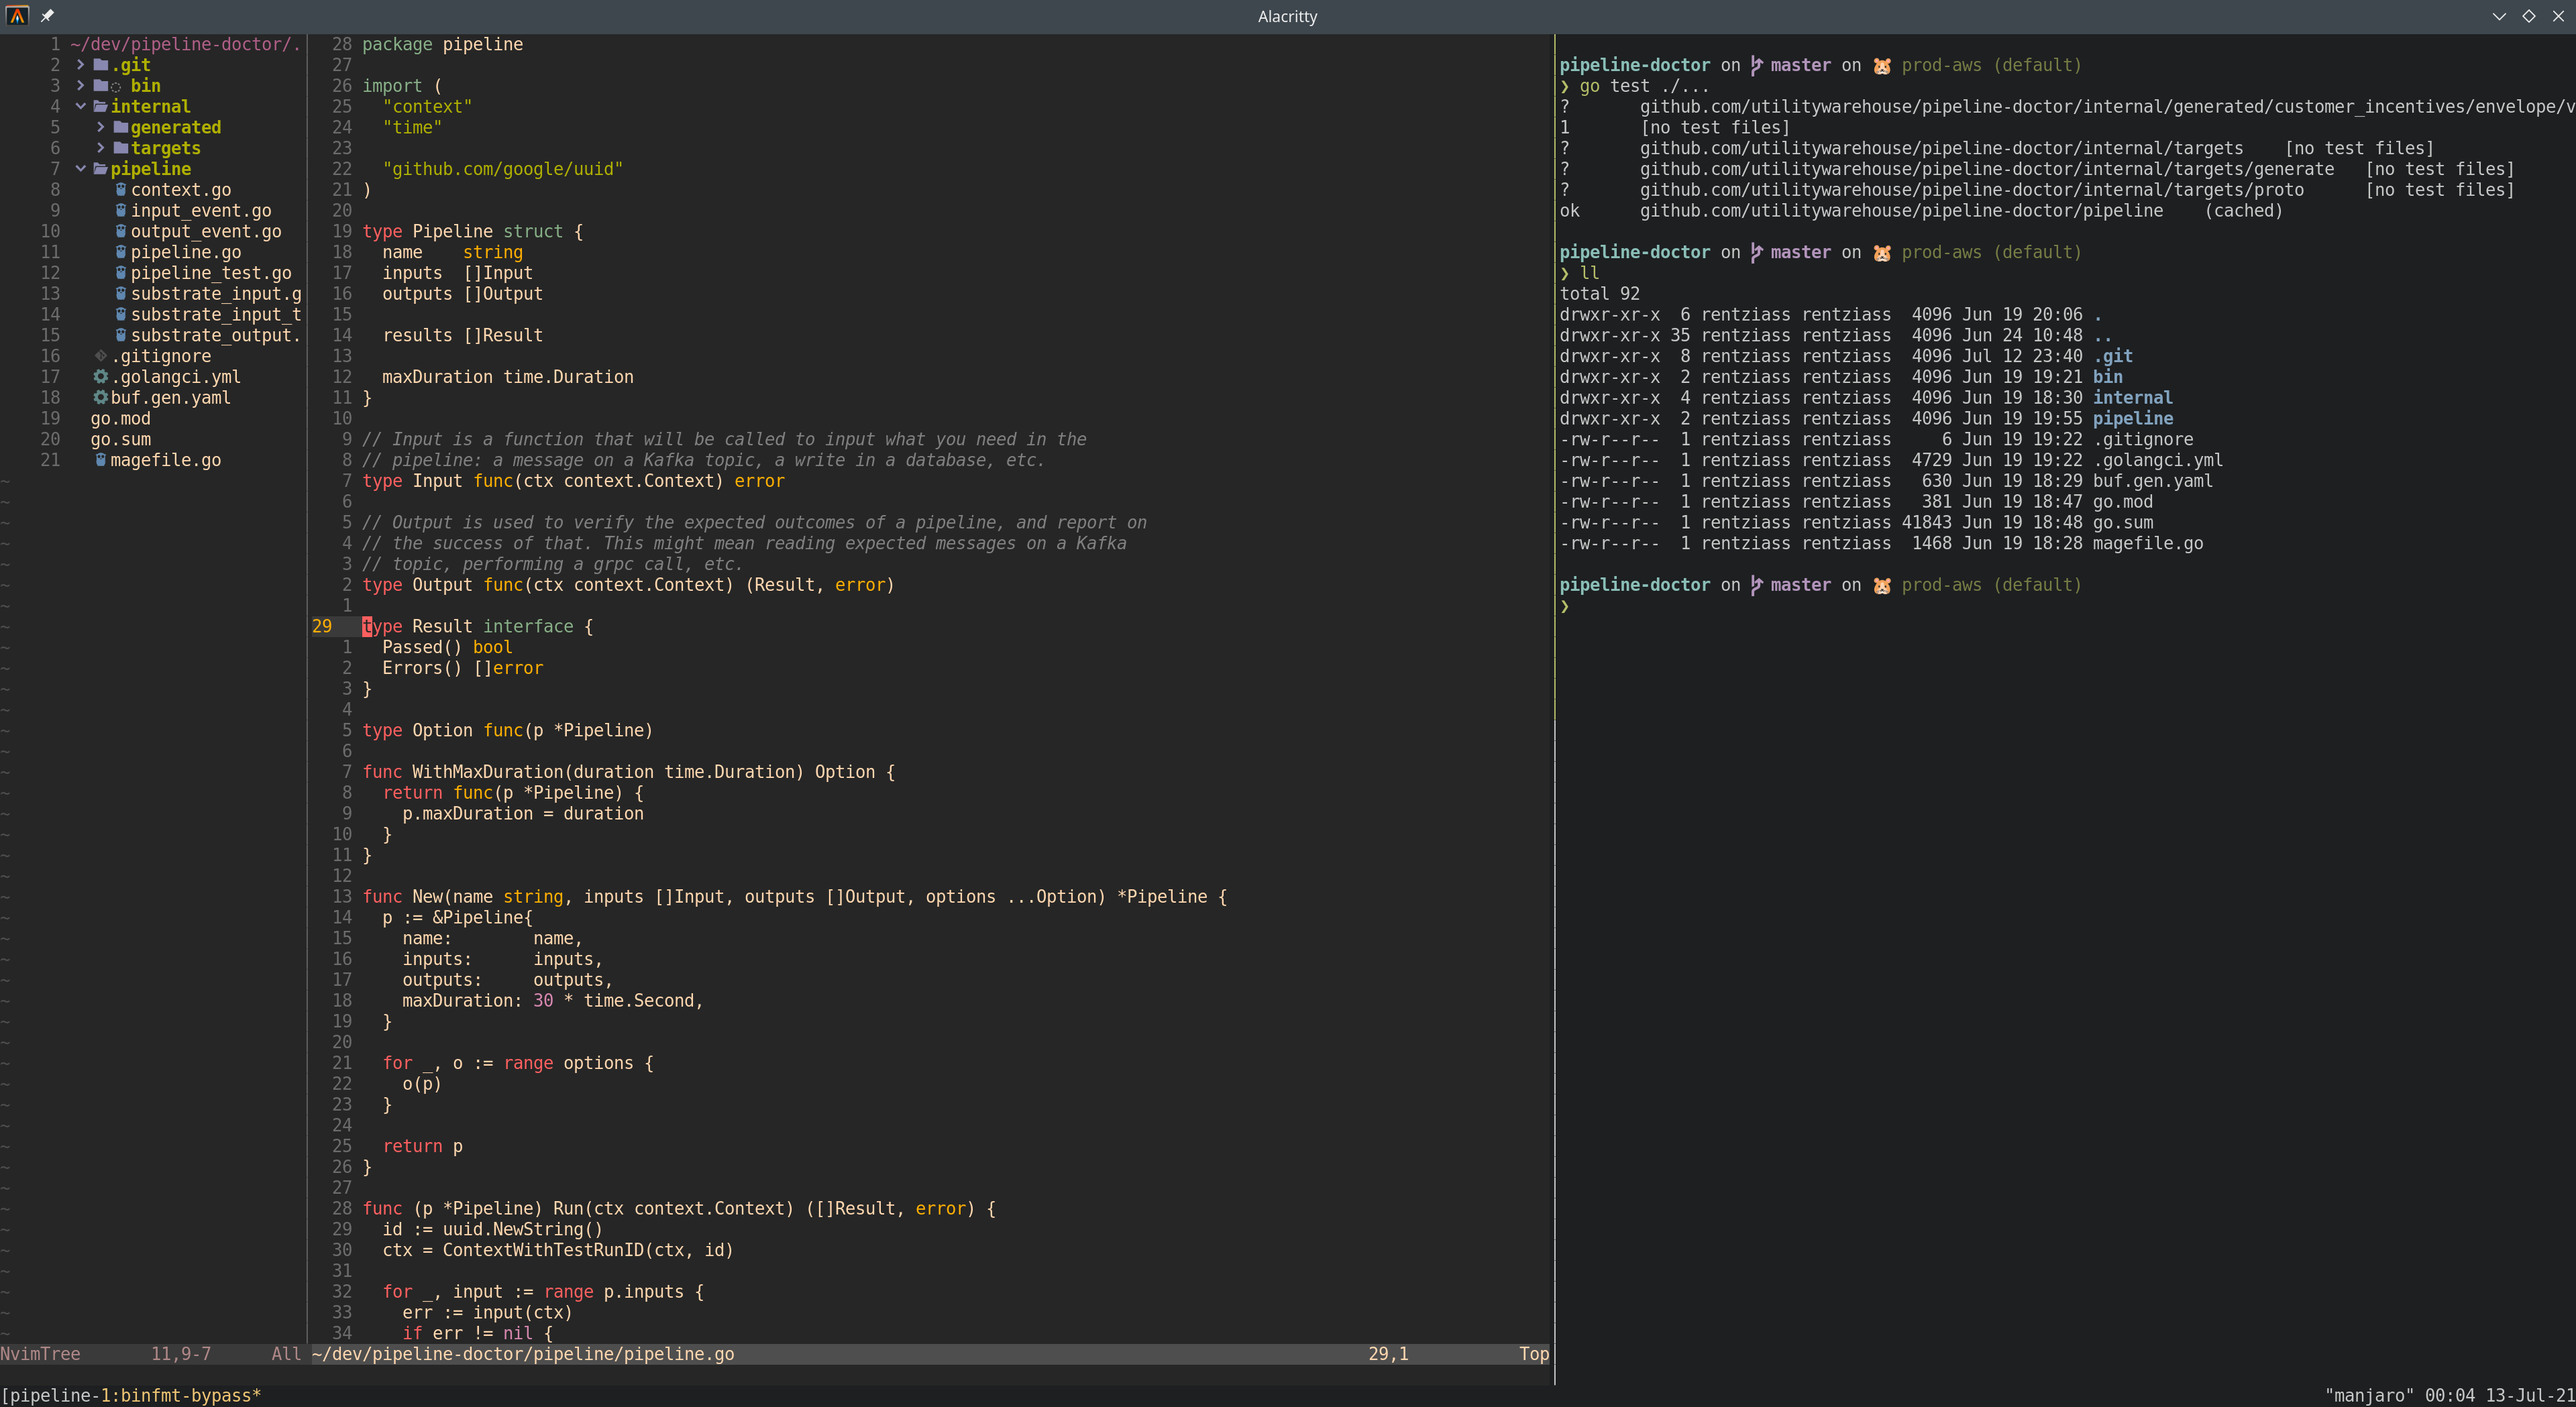
Task: Click the git branch icon in last prompt
Action: click(1757, 585)
